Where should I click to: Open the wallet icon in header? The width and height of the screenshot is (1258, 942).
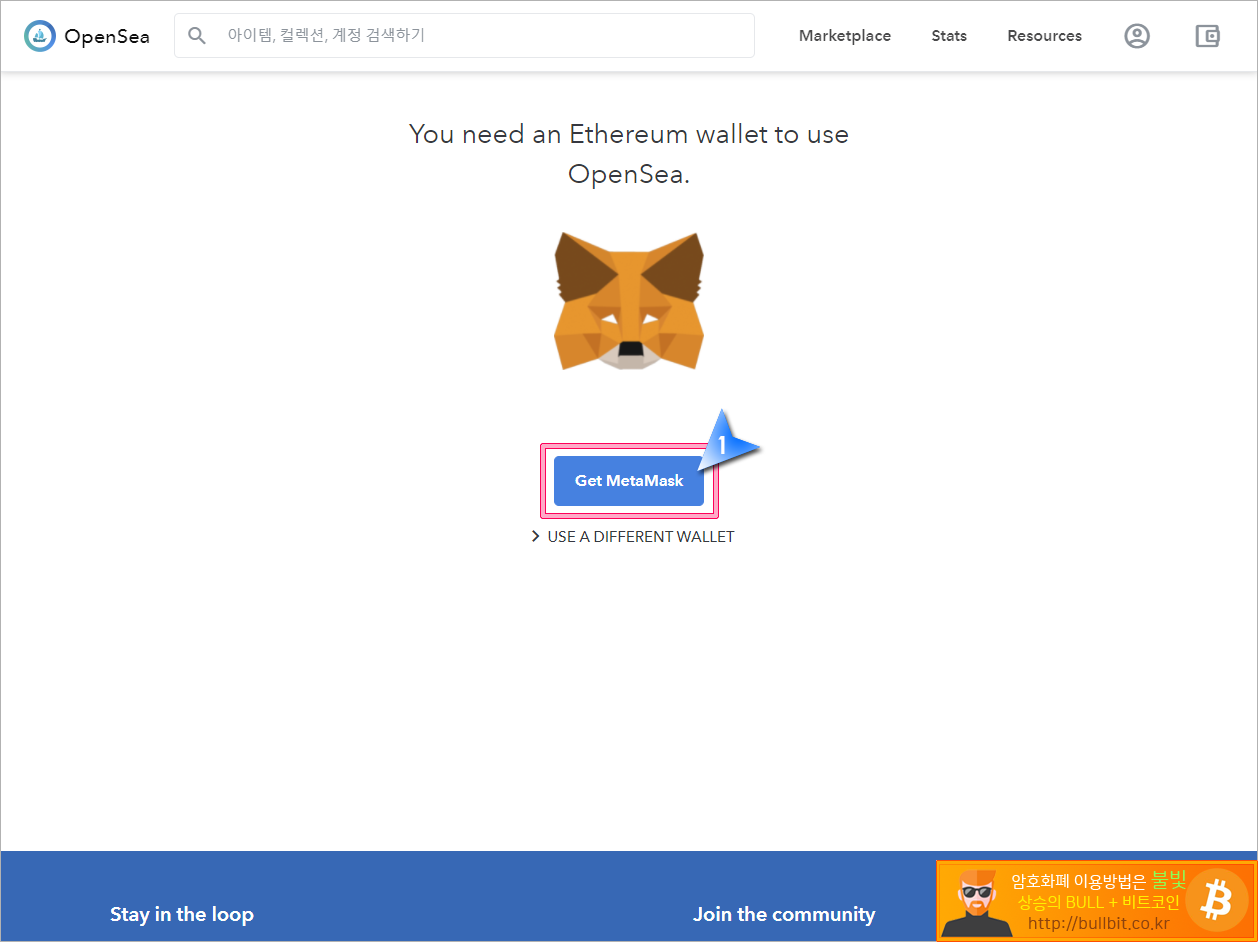tap(1208, 36)
